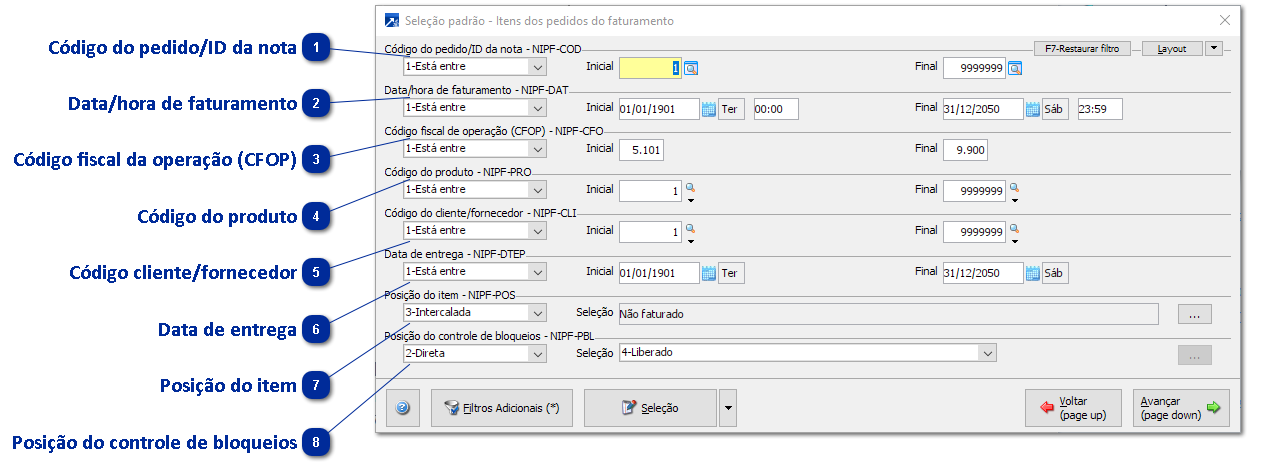Image resolution: width=1264 pixels, height=471 pixels.
Task: Click the Sáb weekday button in Data de entrega
Action: [x=1056, y=273]
